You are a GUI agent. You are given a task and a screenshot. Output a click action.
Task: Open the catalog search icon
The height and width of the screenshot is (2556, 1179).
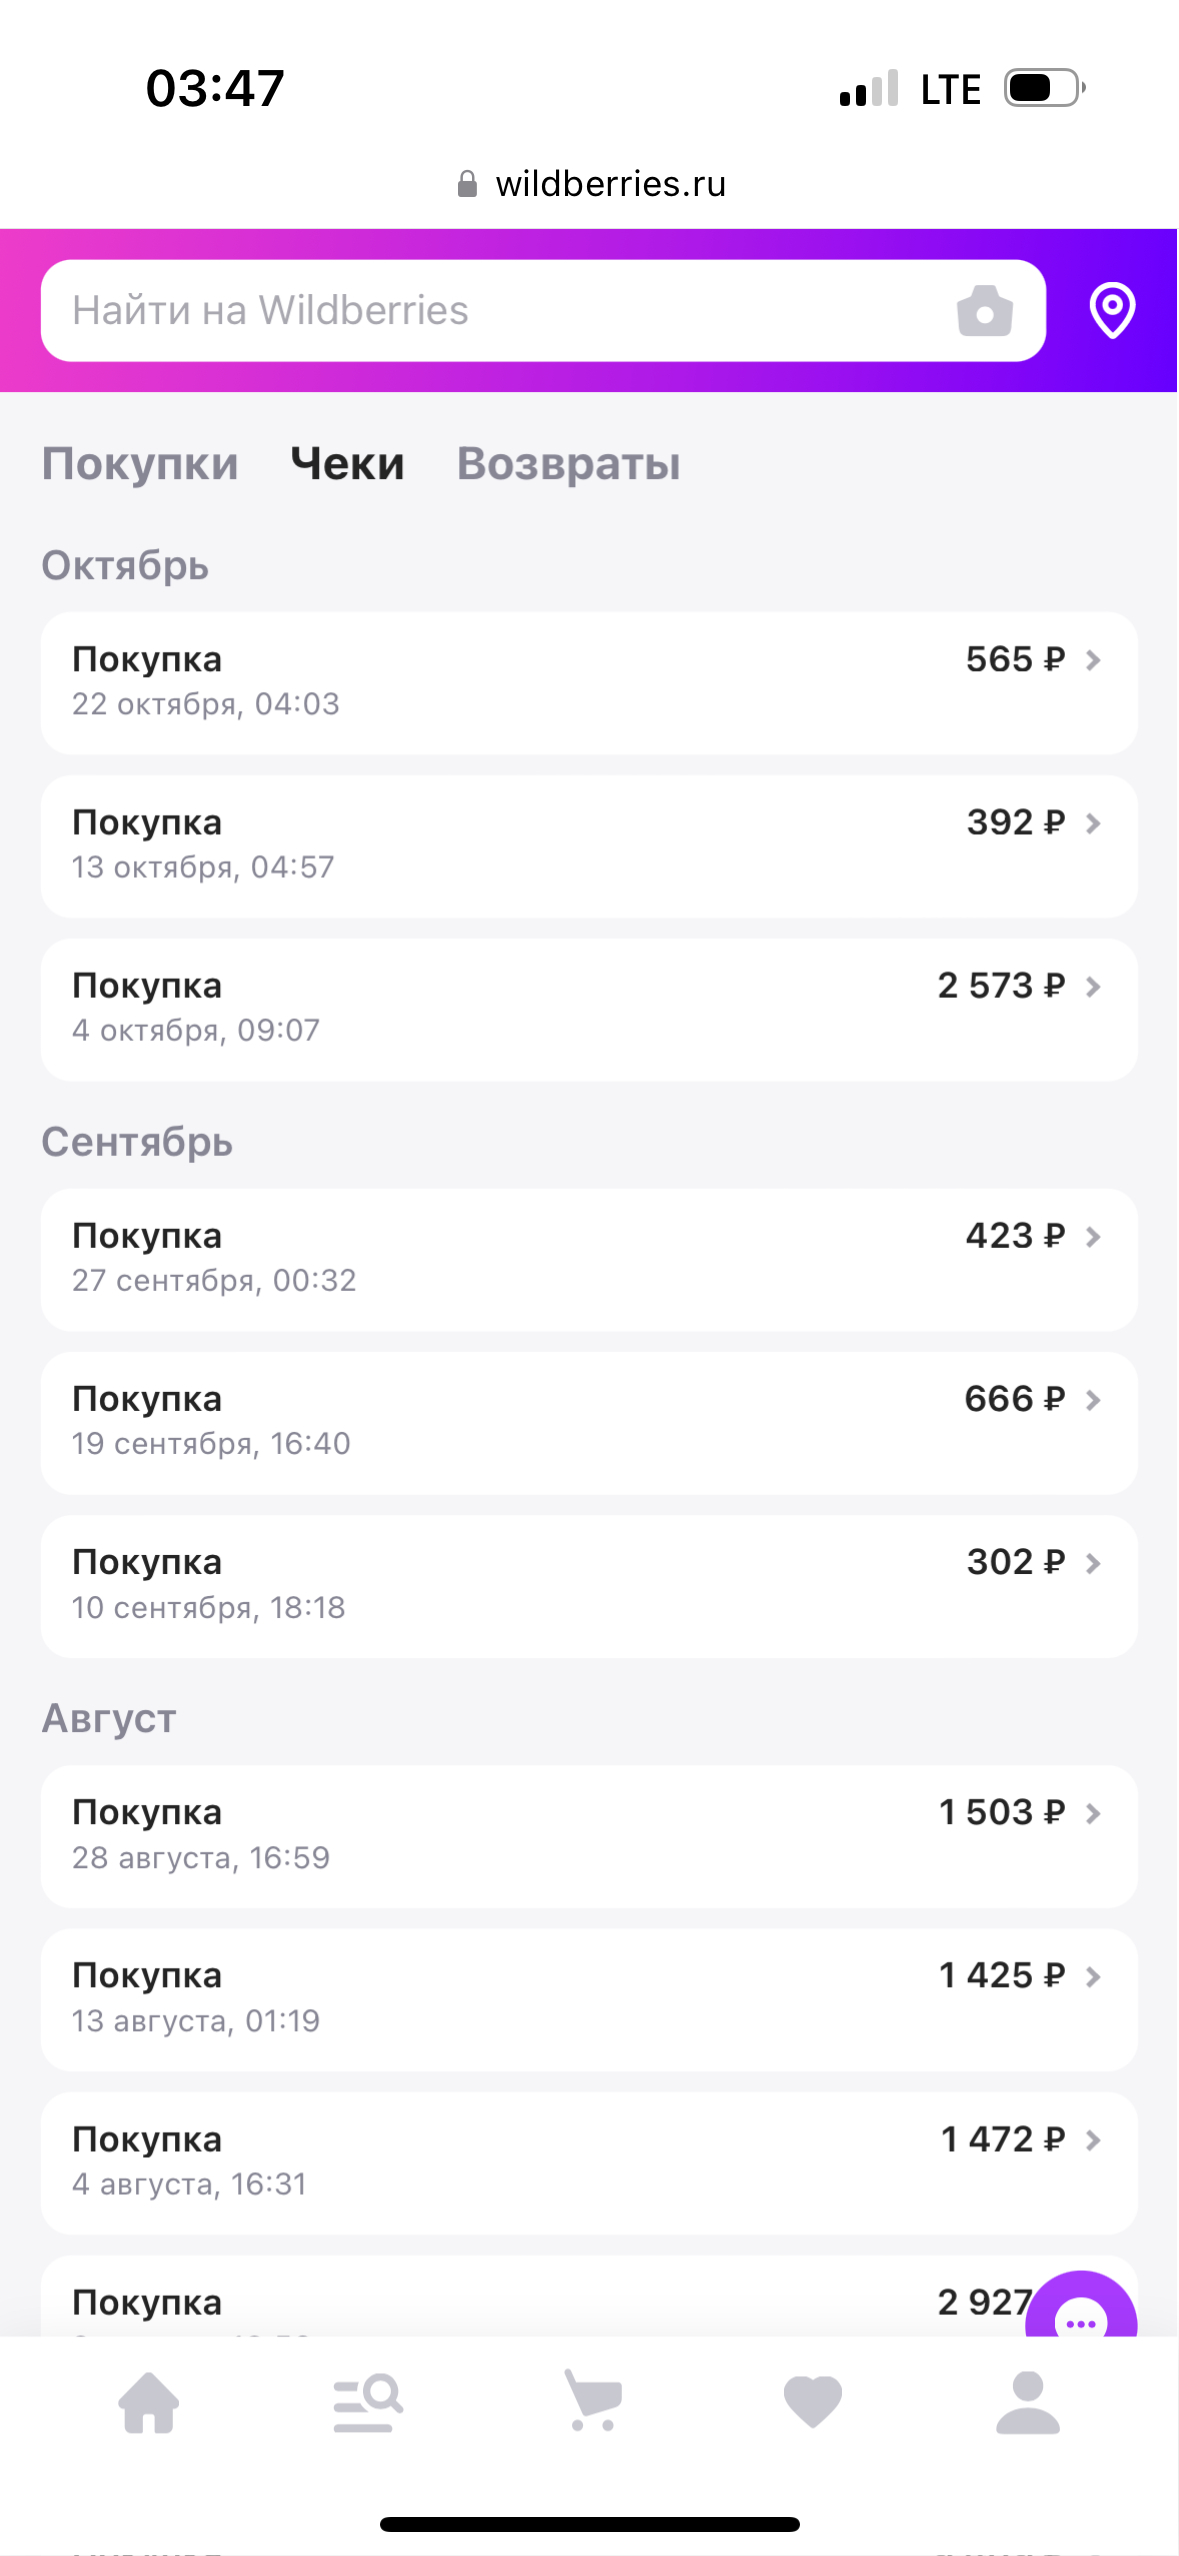[x=367, y=2403]
